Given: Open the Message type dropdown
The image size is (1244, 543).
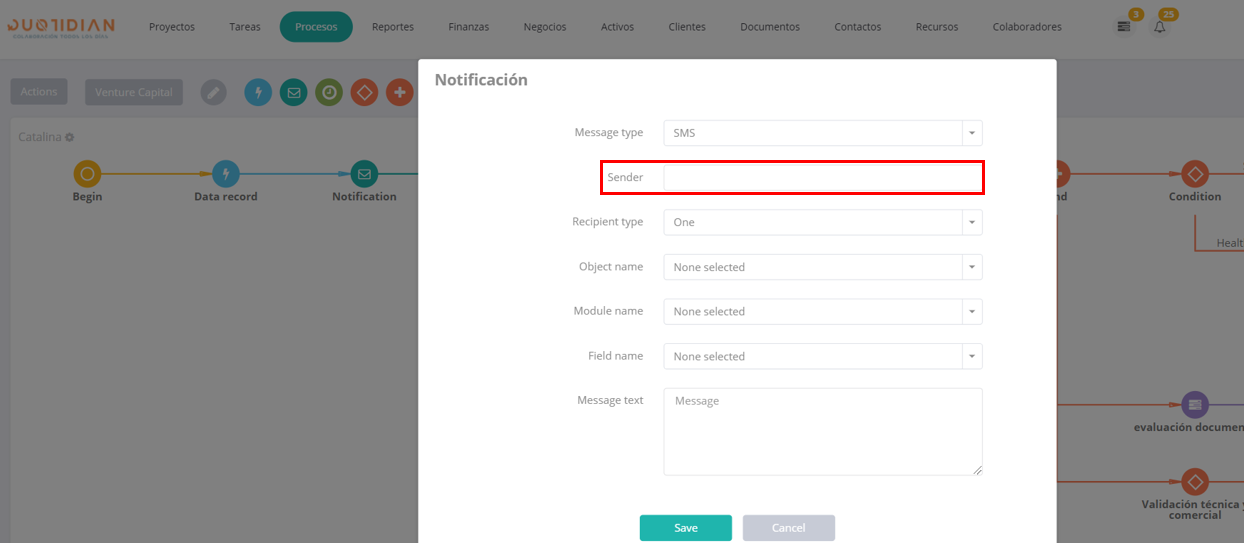Looking at the screenshot, I should (823, 133).
